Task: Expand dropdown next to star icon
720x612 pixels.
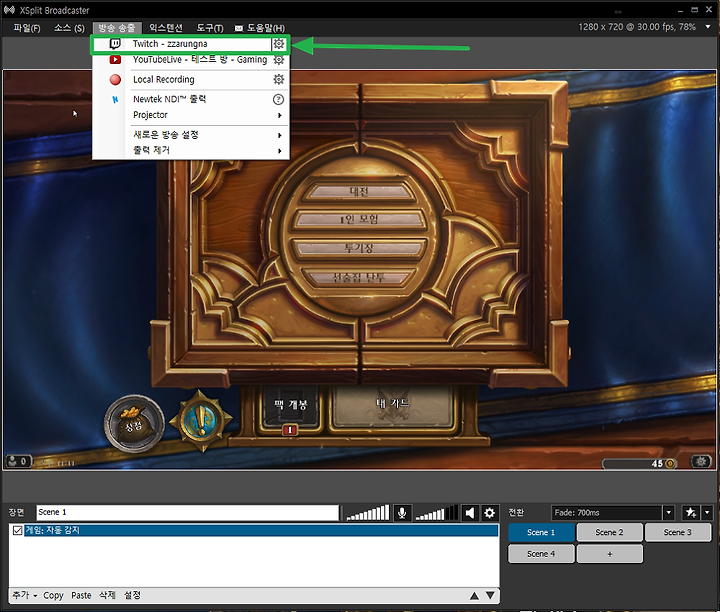Action: 707,512
